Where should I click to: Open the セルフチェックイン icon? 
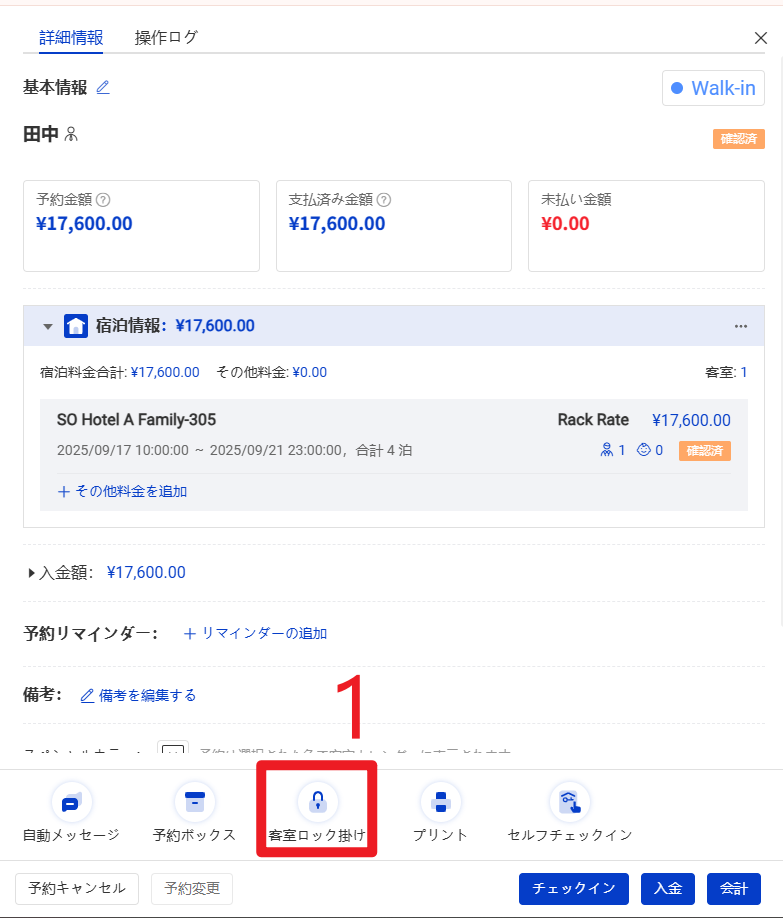pos(569,802)
